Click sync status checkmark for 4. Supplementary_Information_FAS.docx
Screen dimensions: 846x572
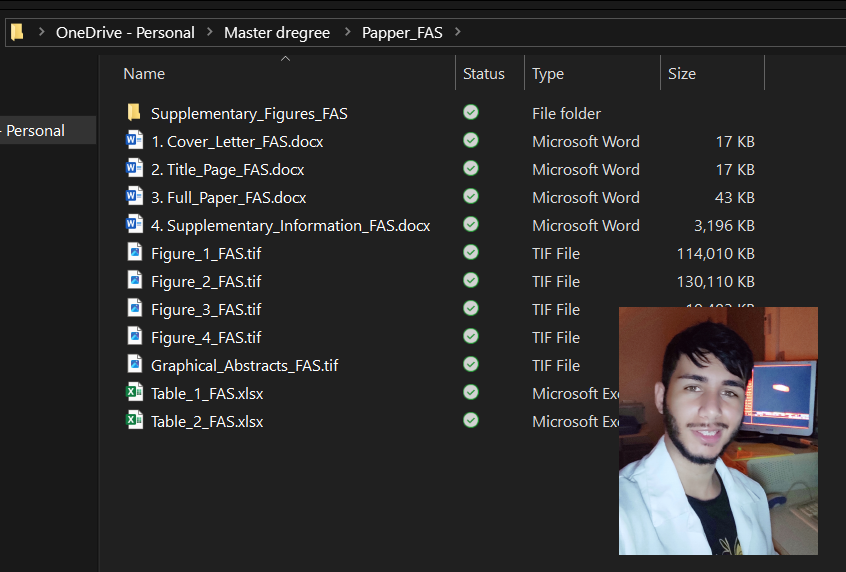point(471,224)
